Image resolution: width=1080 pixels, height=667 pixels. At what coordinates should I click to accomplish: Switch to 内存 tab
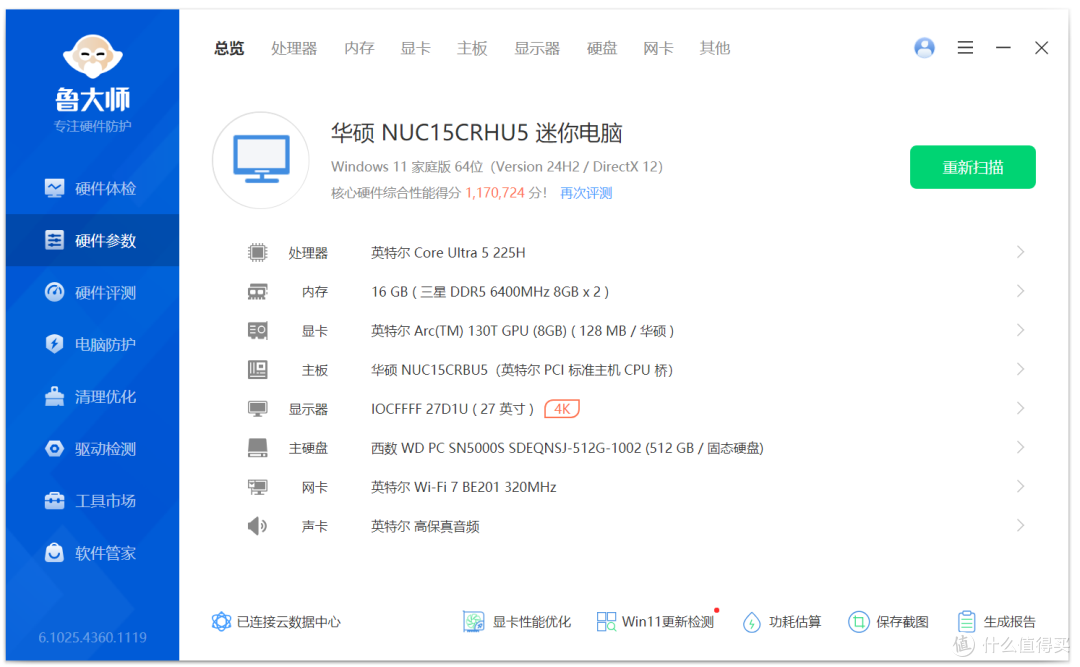pos(359,48)
